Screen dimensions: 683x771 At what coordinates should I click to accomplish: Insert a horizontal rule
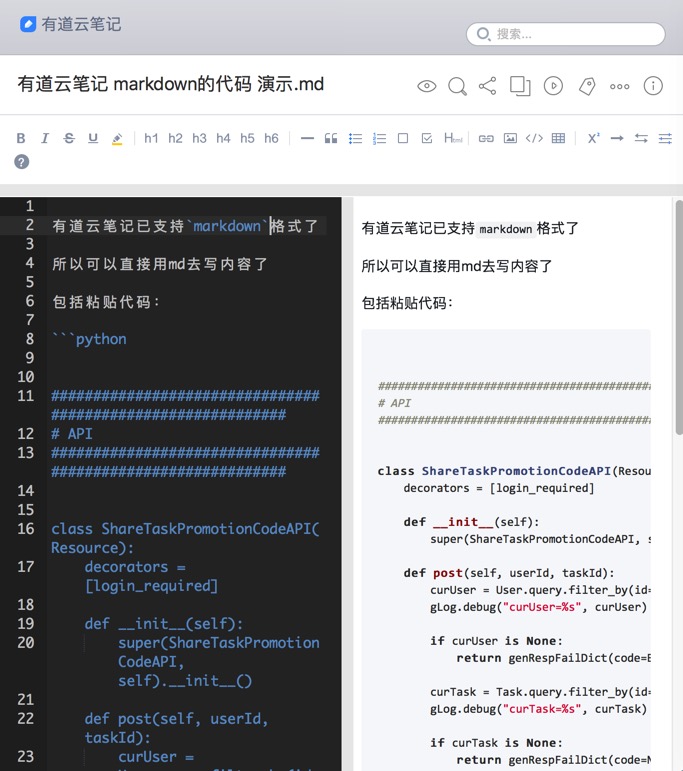307,138
